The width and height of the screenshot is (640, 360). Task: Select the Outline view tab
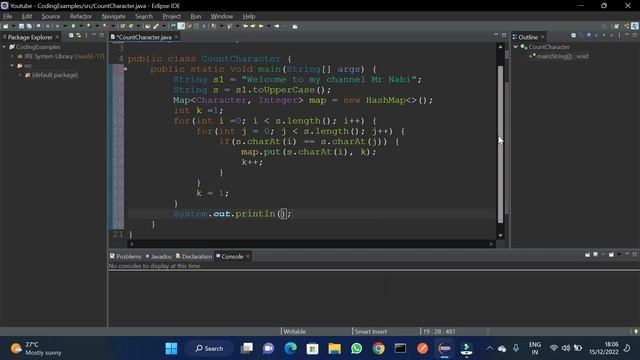tap(528, 37)
